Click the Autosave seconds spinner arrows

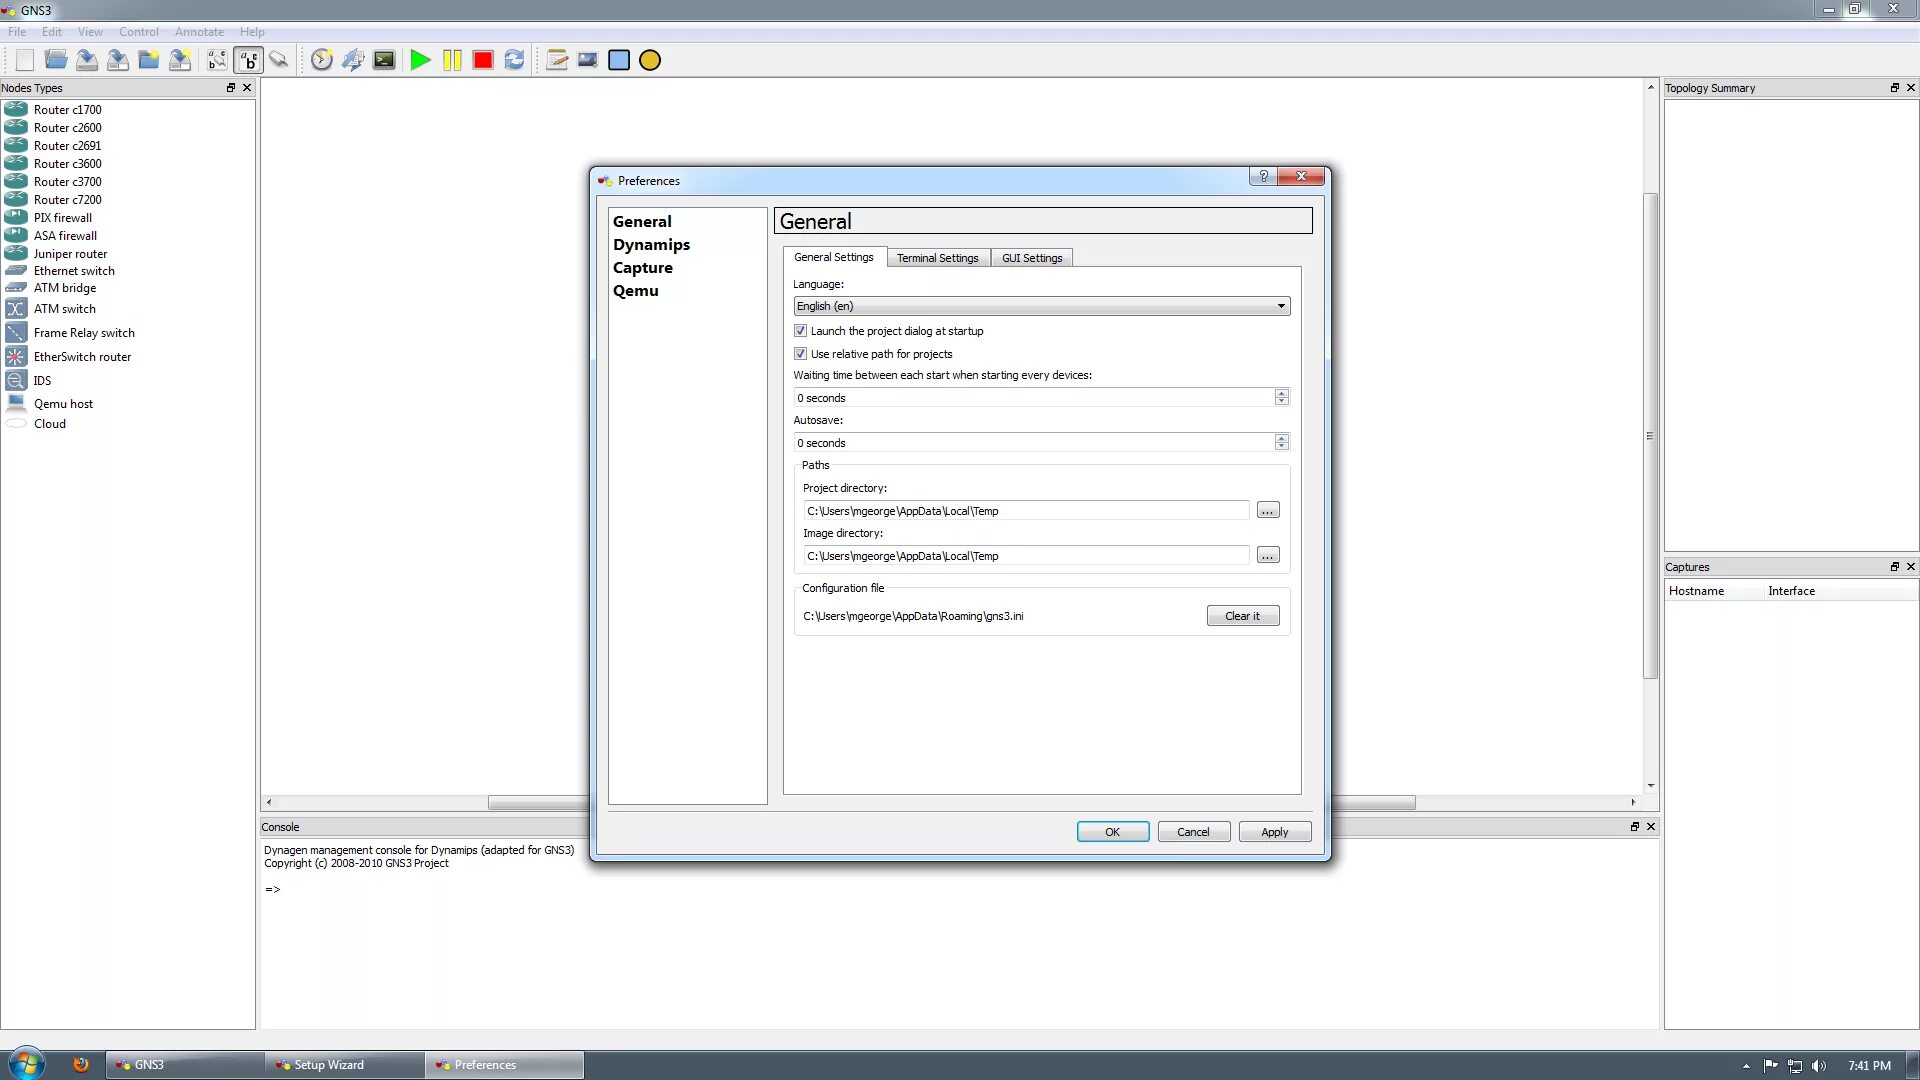pyautogui.click(x=1281, y=443)
